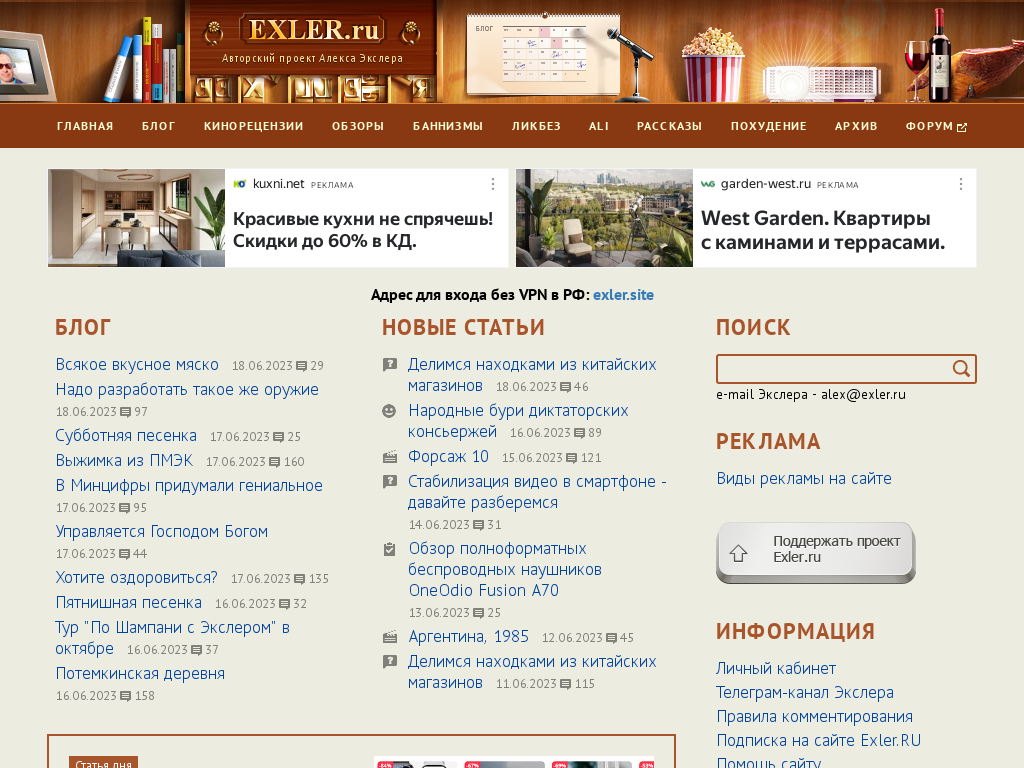The image size is (1024, 768).
Task: Click the wine bottle in header
Action: [940, 56]
